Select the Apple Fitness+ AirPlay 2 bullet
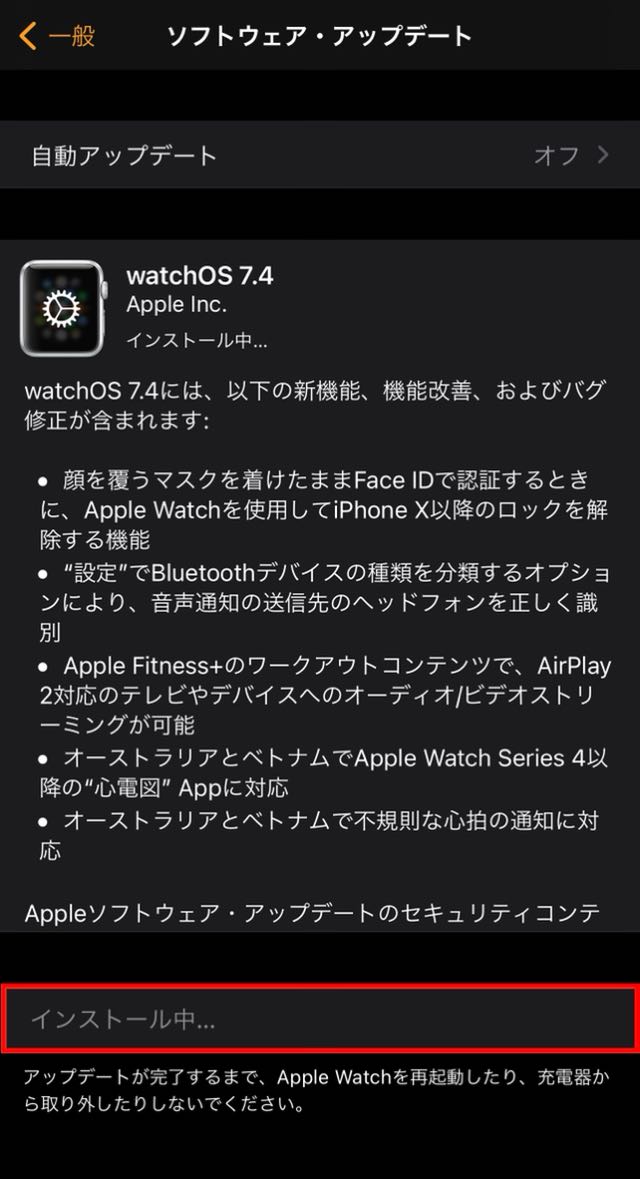The width and height of the screenshot is (640, 1179). pos(325,695)
